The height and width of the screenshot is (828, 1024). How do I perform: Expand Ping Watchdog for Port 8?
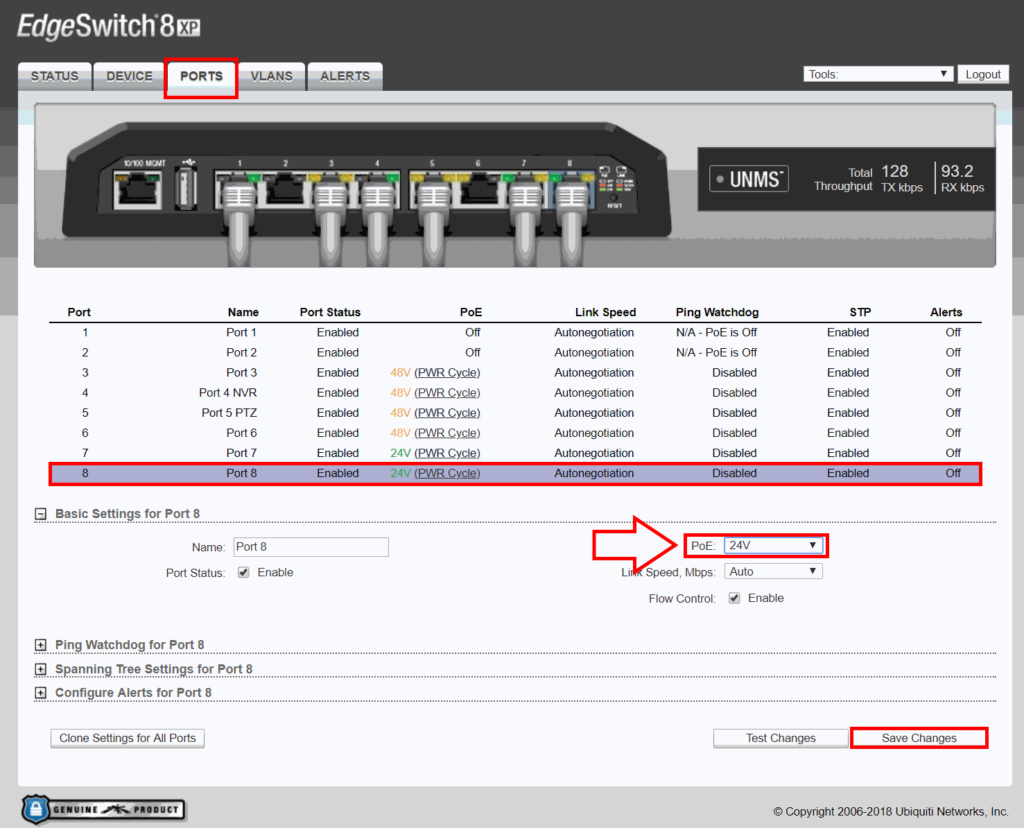40,645
